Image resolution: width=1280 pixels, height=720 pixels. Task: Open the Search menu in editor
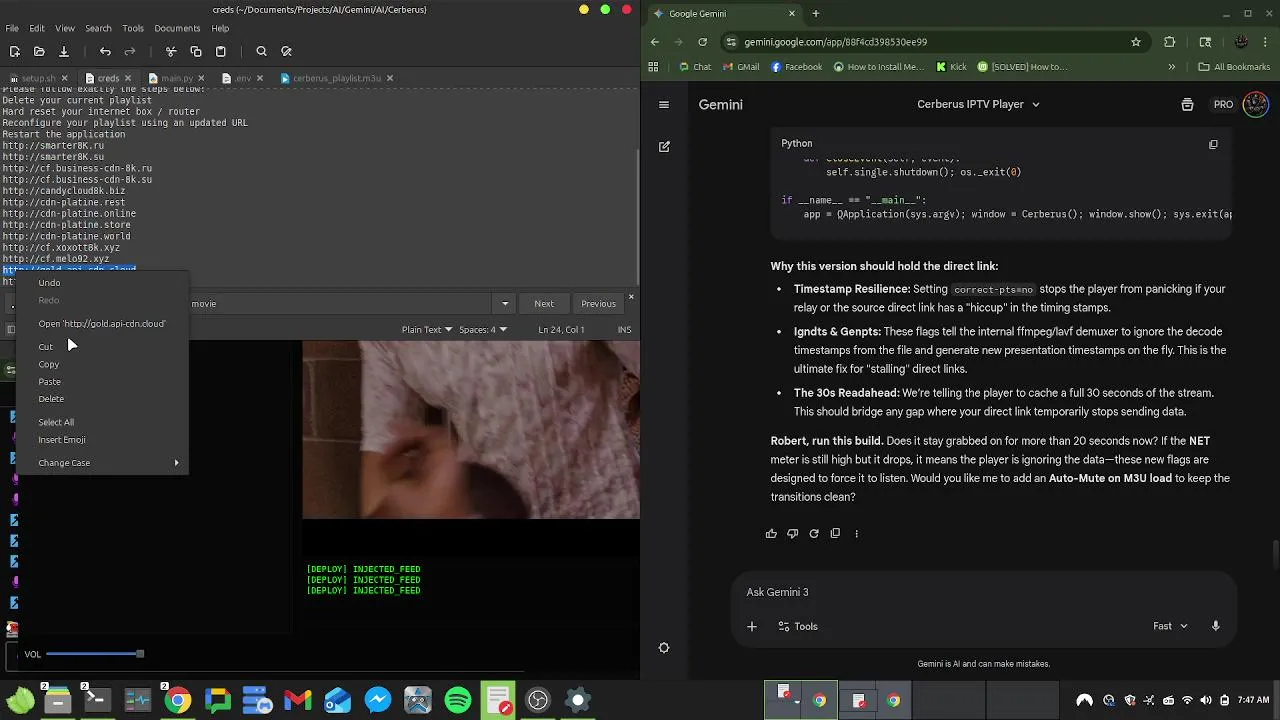pyautogui.click(x=98, y=28)
